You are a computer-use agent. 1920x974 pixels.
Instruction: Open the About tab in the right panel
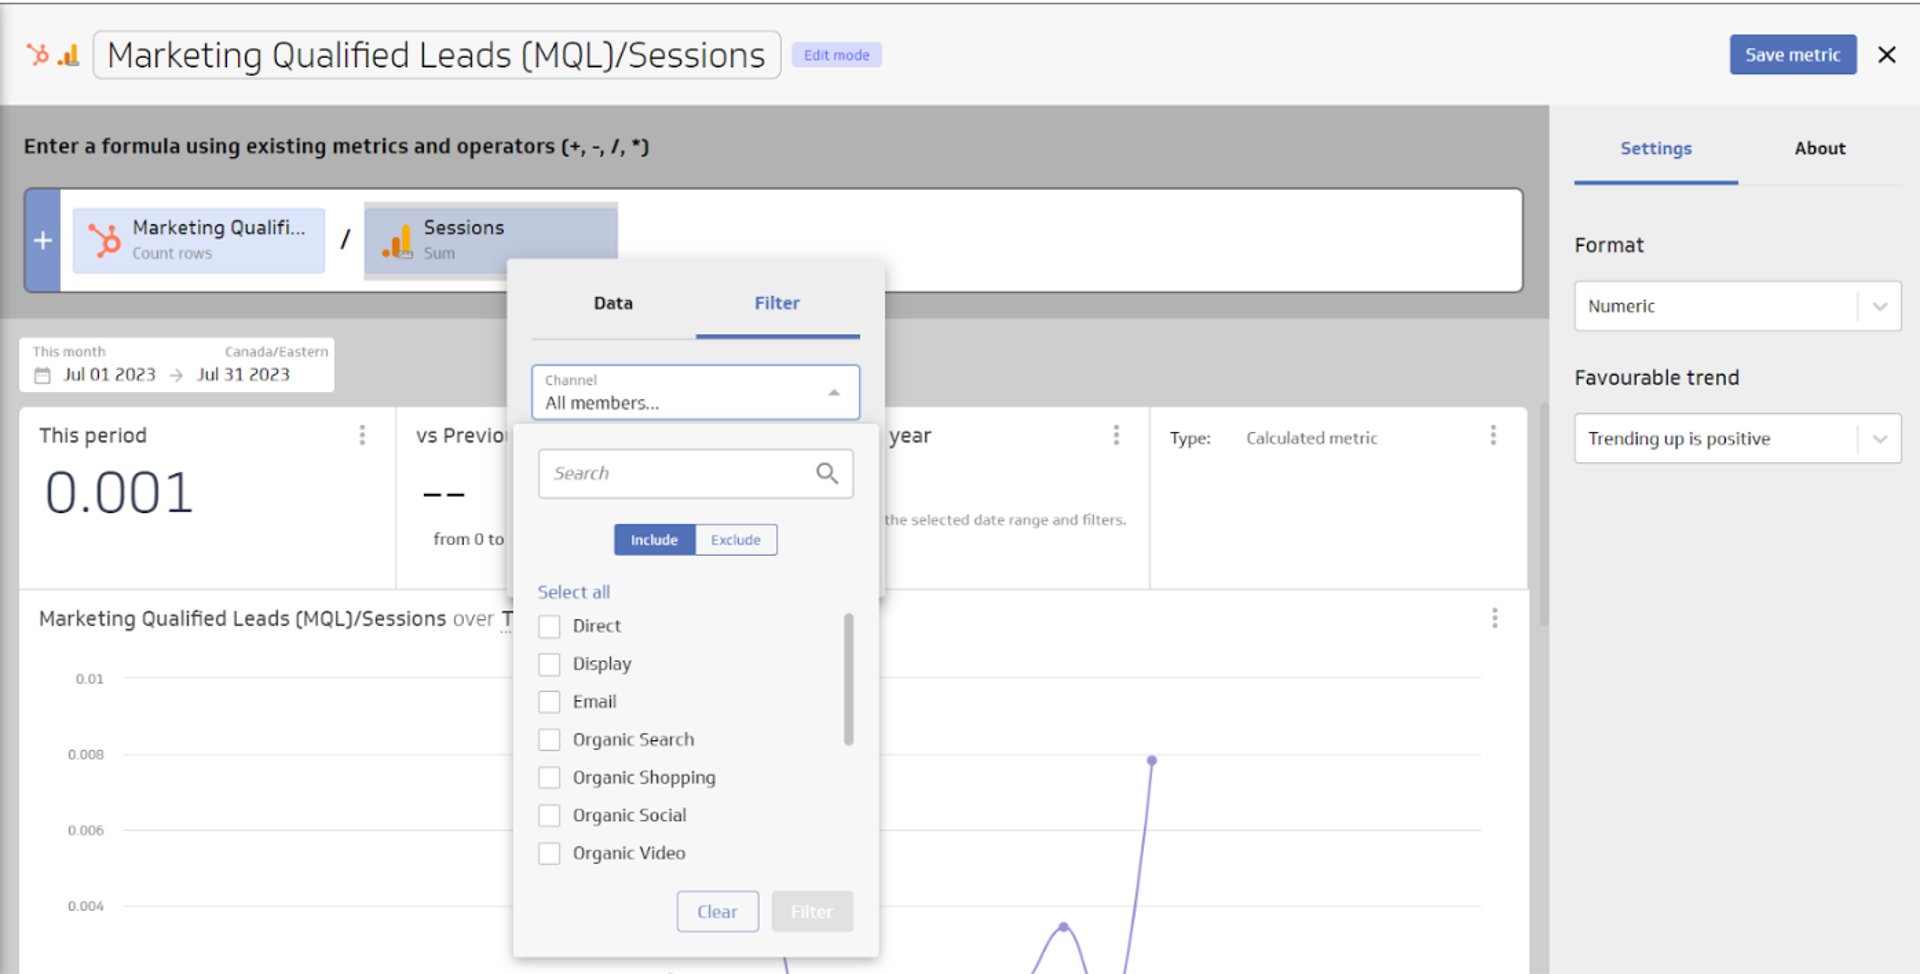click(x=1819, y=148)
